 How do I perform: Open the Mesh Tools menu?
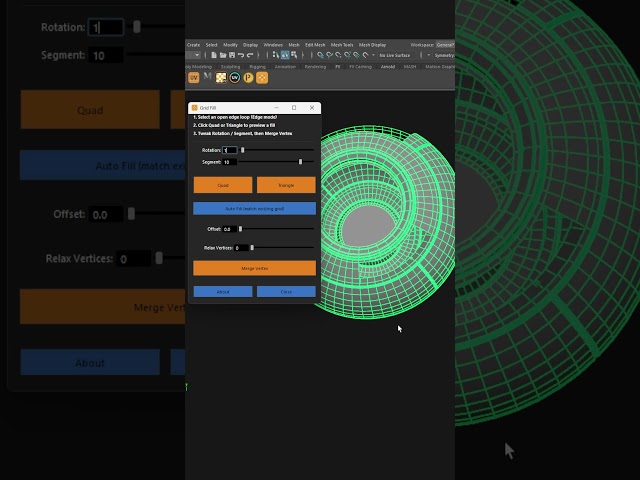tap(342, 45)
